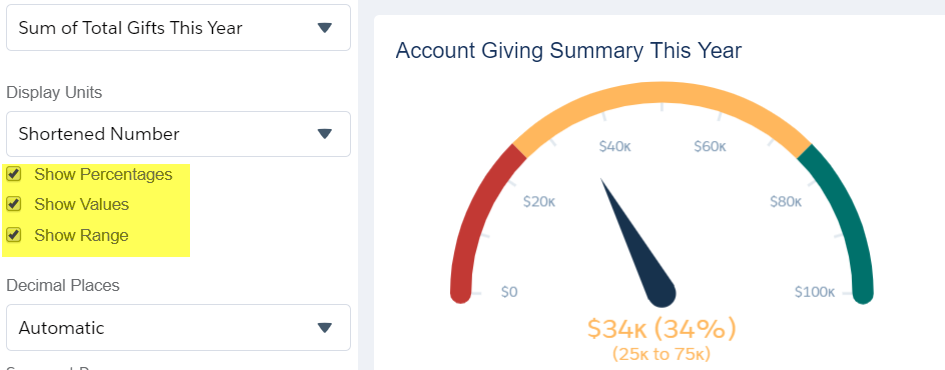The width and height of the screenshot is (945, 370).
Task: Open the Sum of Total Gifts This Year dropdown
Action: coord(178,28)
